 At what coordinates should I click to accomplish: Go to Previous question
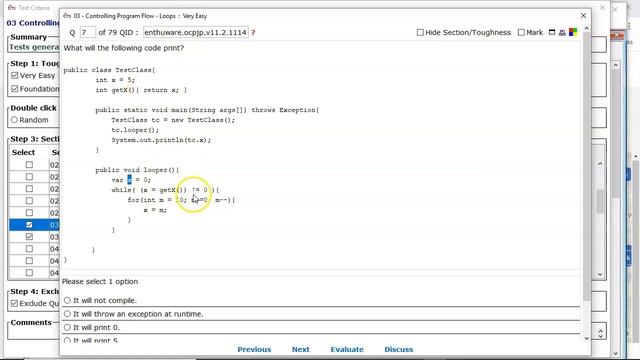tap(254, 349)
